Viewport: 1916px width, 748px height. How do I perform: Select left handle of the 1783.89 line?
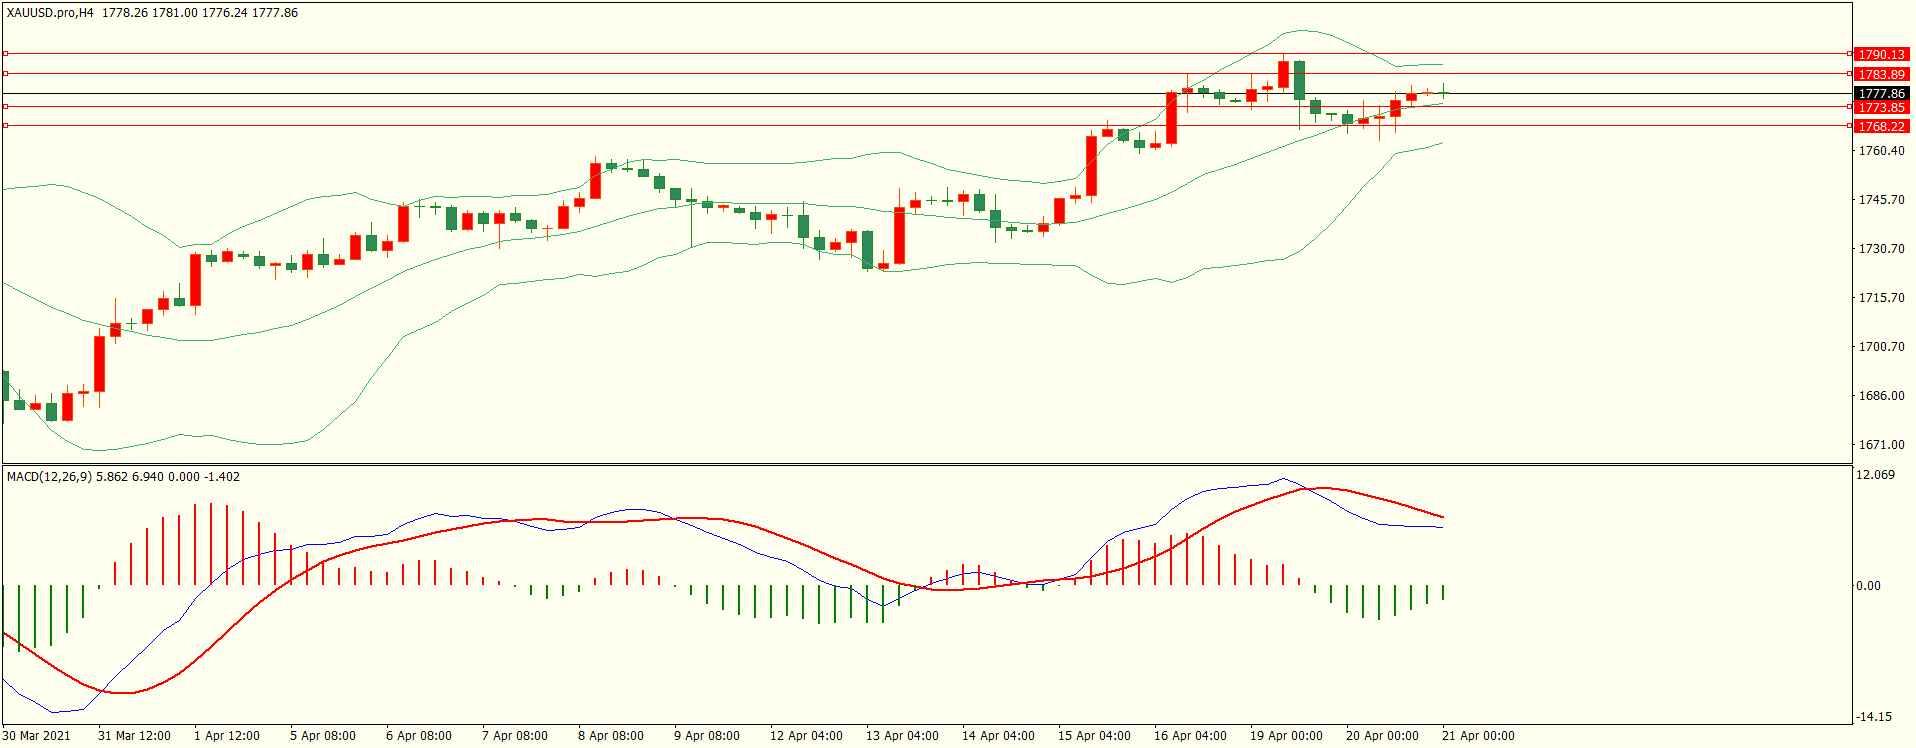pos(5,74)
